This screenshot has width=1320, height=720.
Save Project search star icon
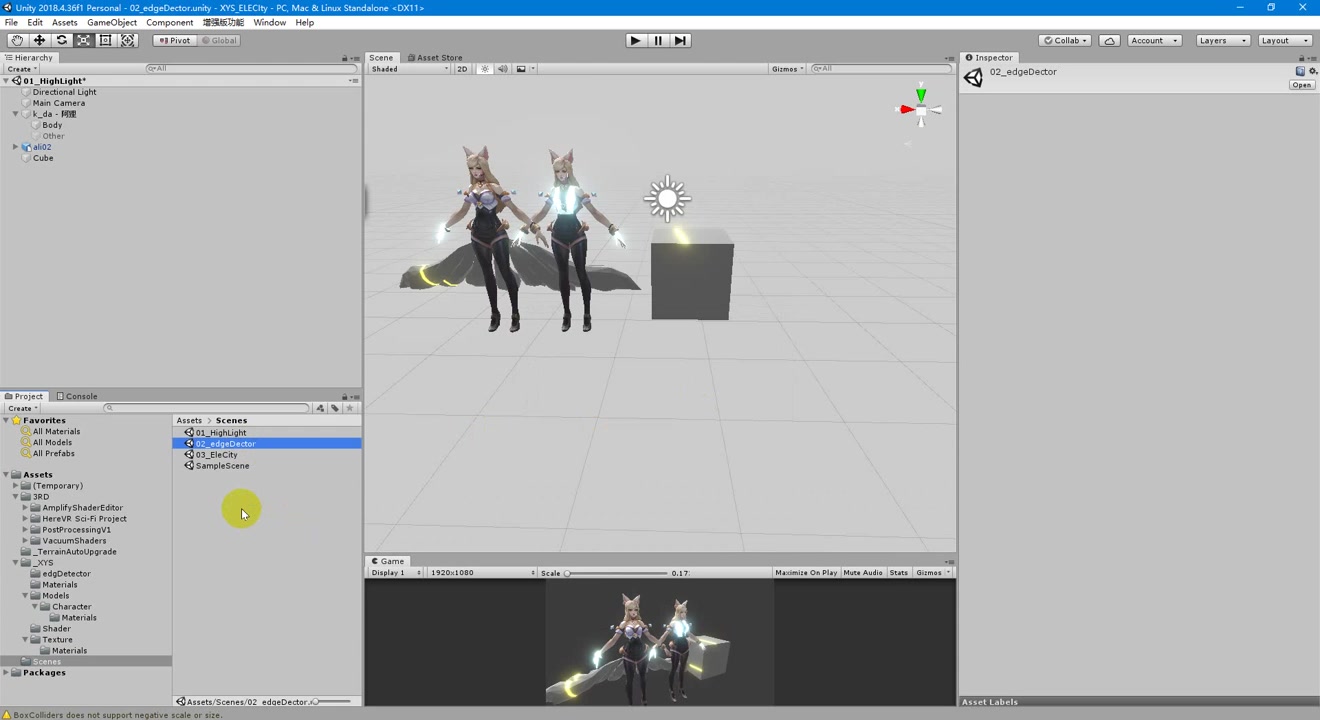pos(349,408)
